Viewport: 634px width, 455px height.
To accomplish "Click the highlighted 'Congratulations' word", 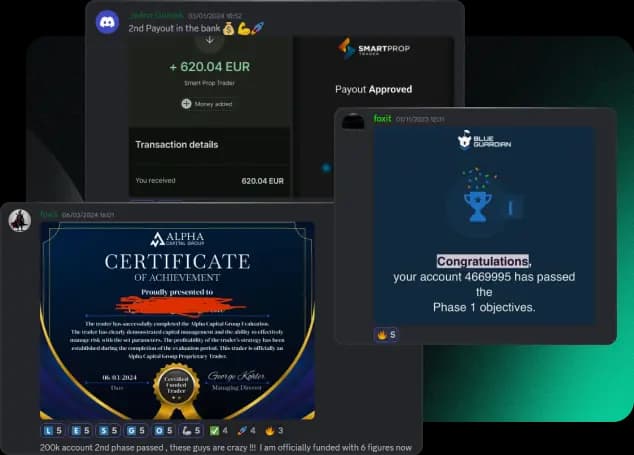I will tap(483, 261).
